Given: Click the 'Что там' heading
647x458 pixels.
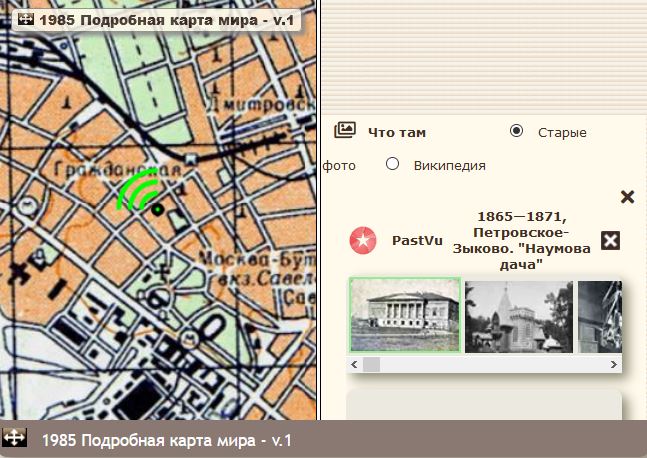Looking at the screenshot, I should (396, 132).
